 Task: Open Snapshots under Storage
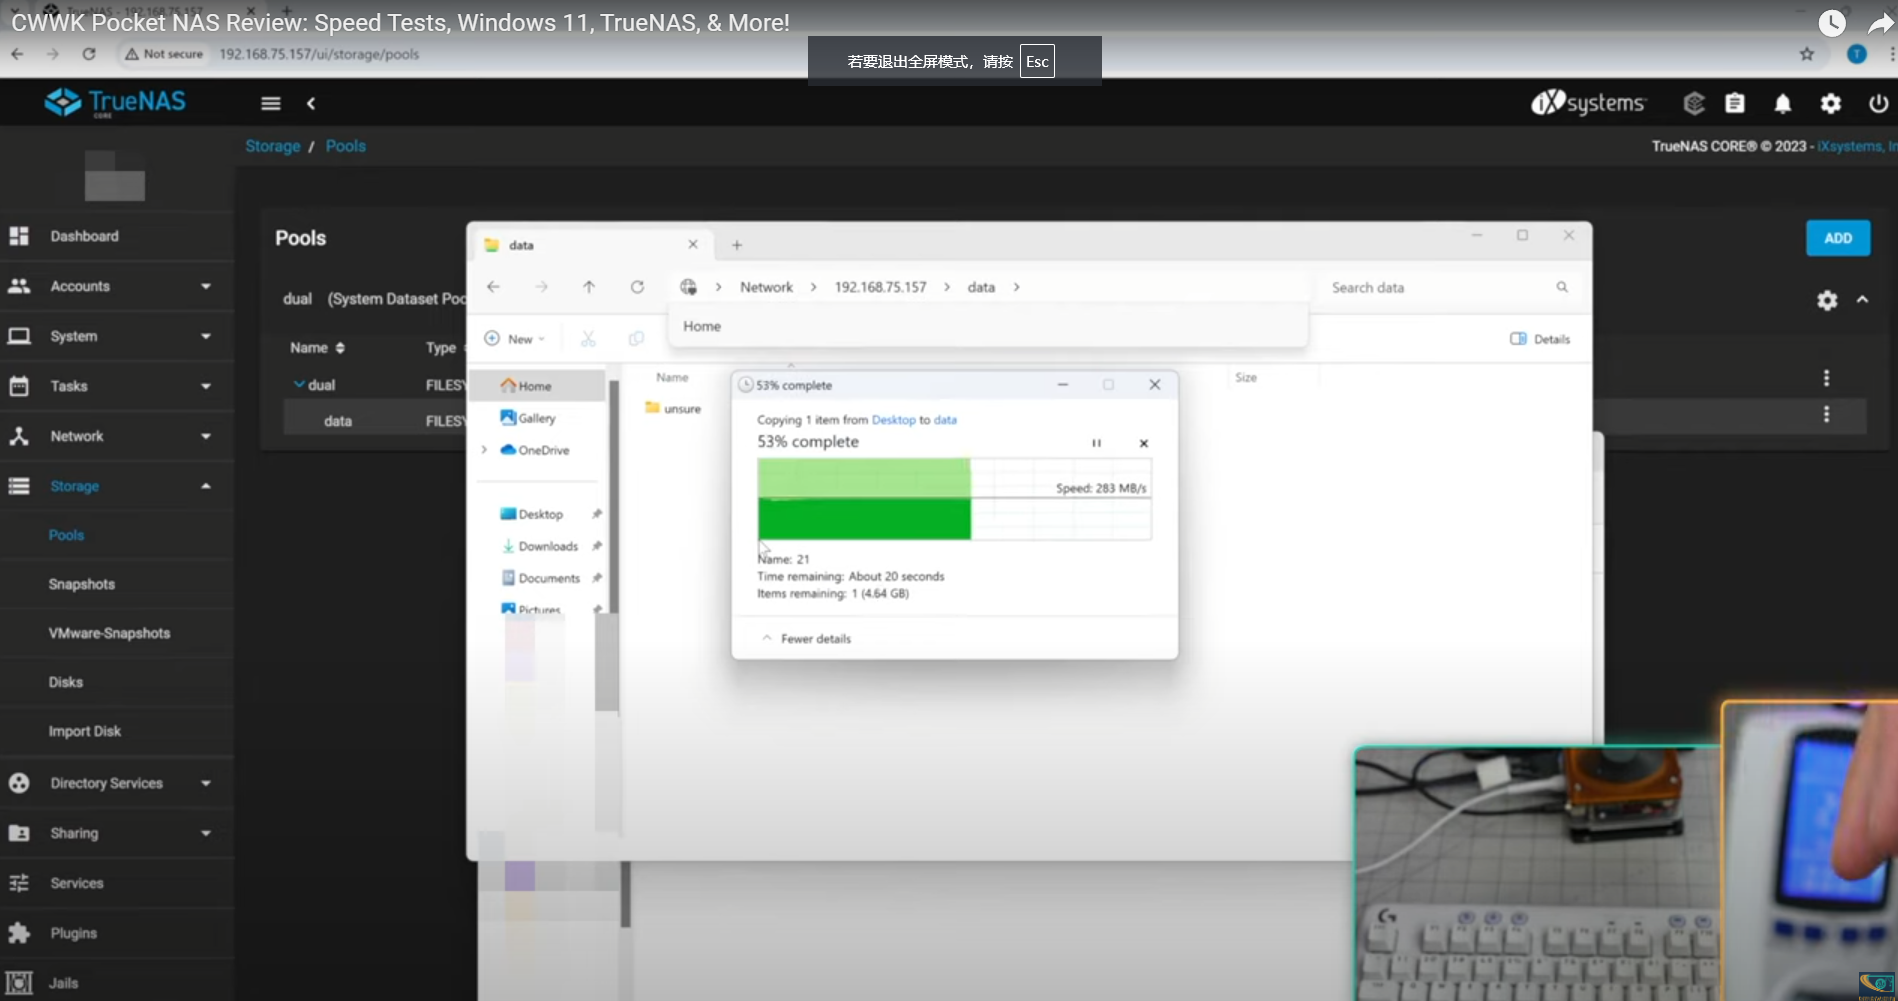tap(82, 584)
